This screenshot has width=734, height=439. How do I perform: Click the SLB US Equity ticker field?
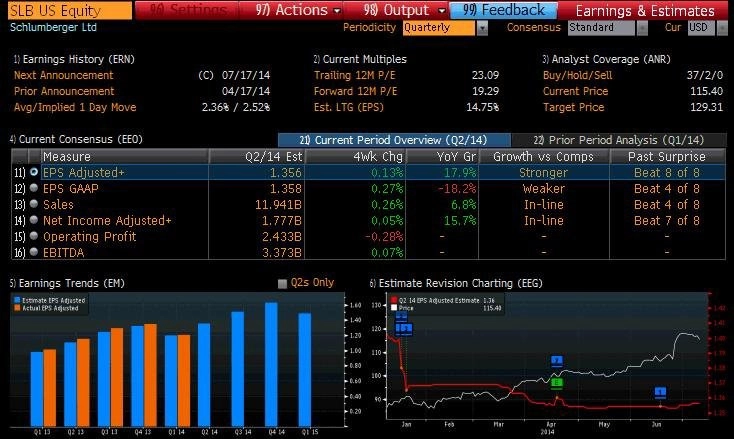70,10
